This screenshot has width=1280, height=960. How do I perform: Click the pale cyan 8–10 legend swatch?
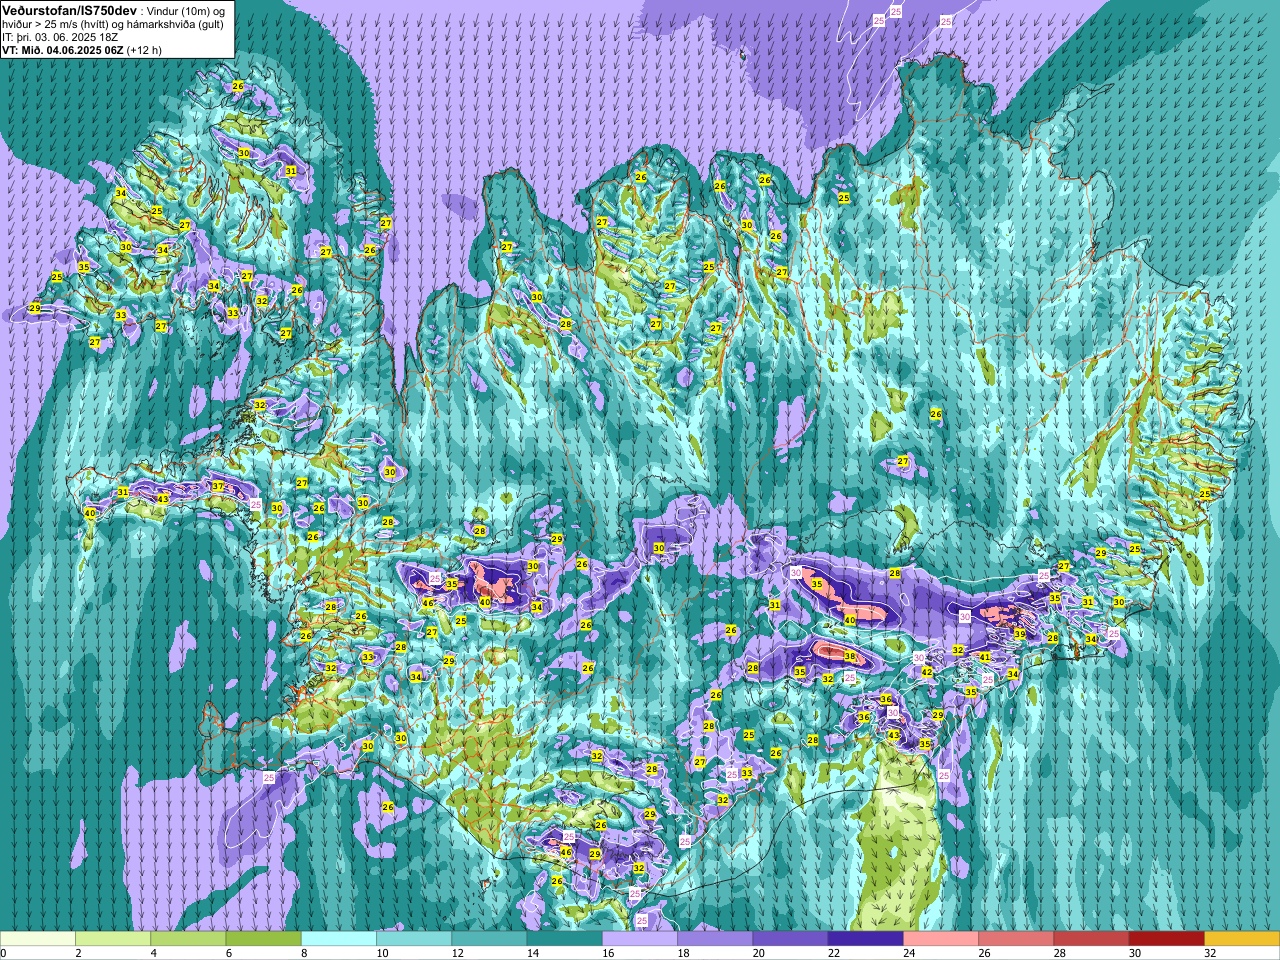[339, 939]
